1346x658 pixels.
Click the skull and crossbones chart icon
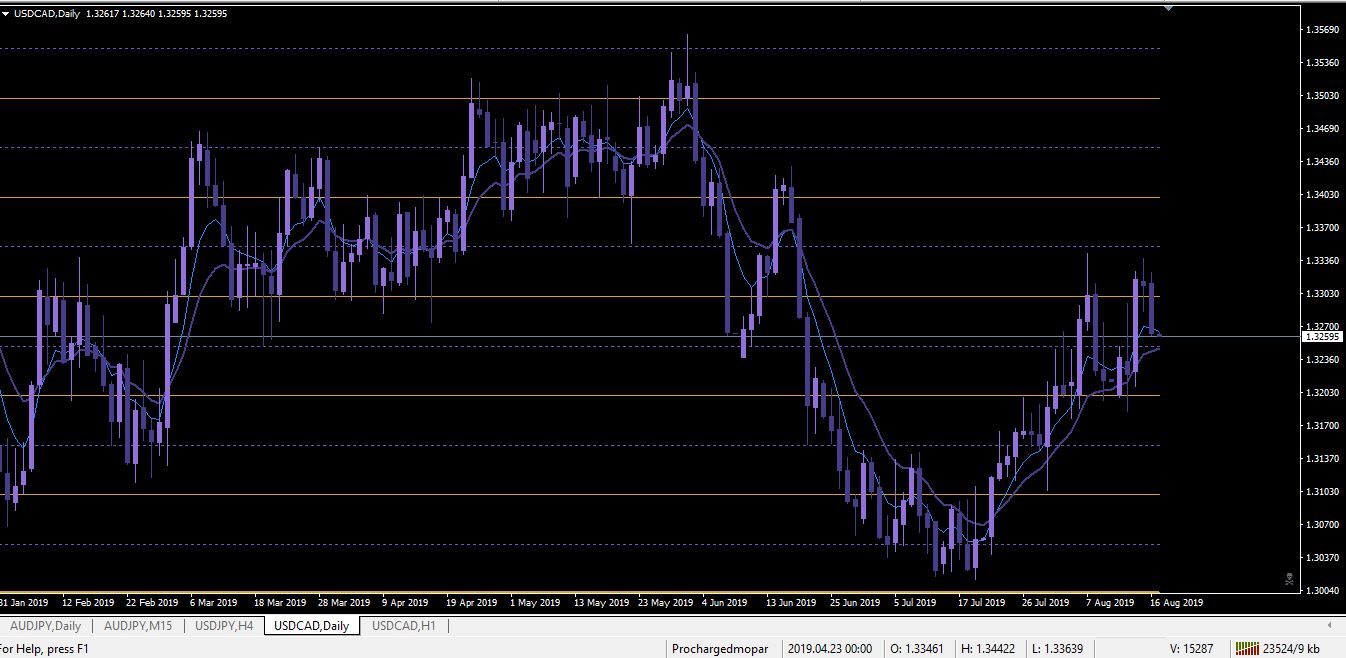click(1289, 577)
